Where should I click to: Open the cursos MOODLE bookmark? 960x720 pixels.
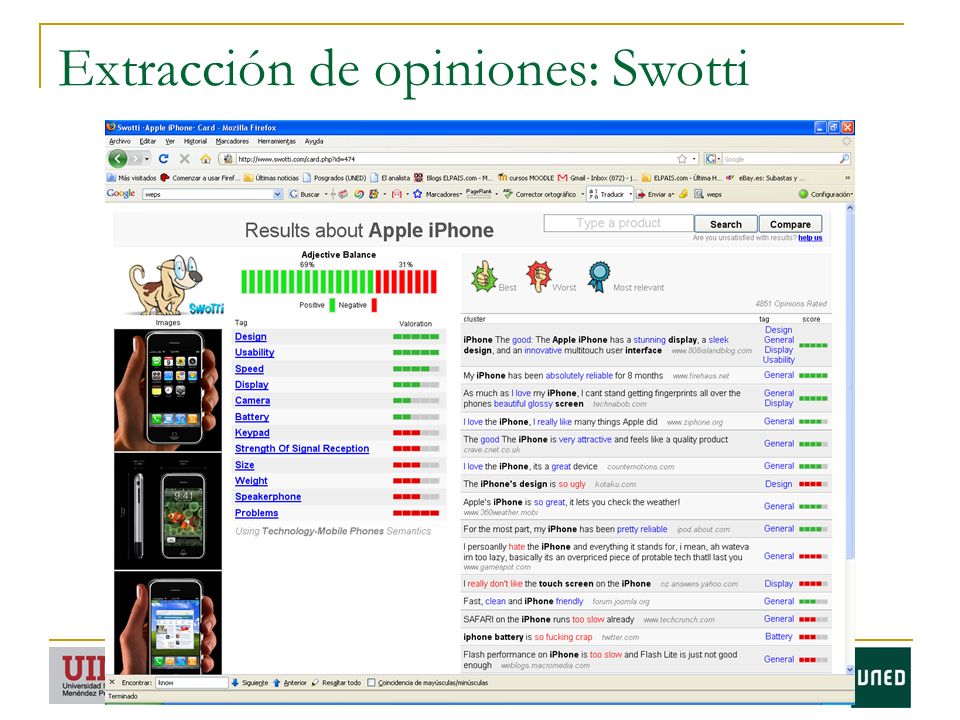point(526,178)
